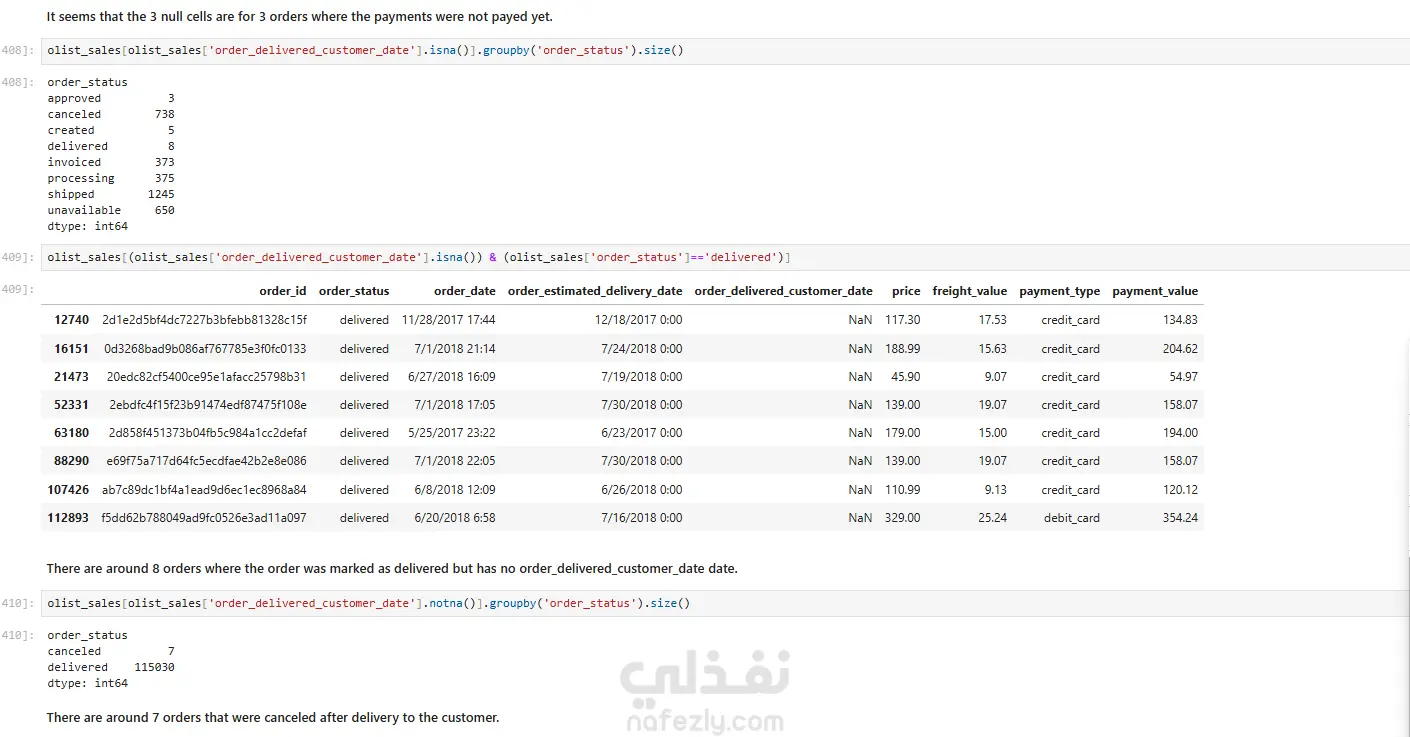Click the payment_type column header
Image resolution: width=1410 pixels, height=737 pixels.
click(1060, 291)
